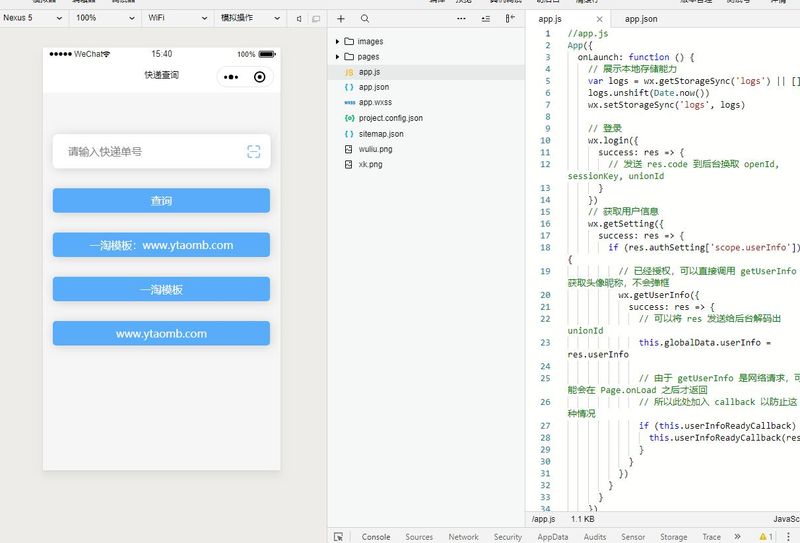800x543 pixels.
Task: Open the Security debugger tab
Action: click(x=508, y=537)
